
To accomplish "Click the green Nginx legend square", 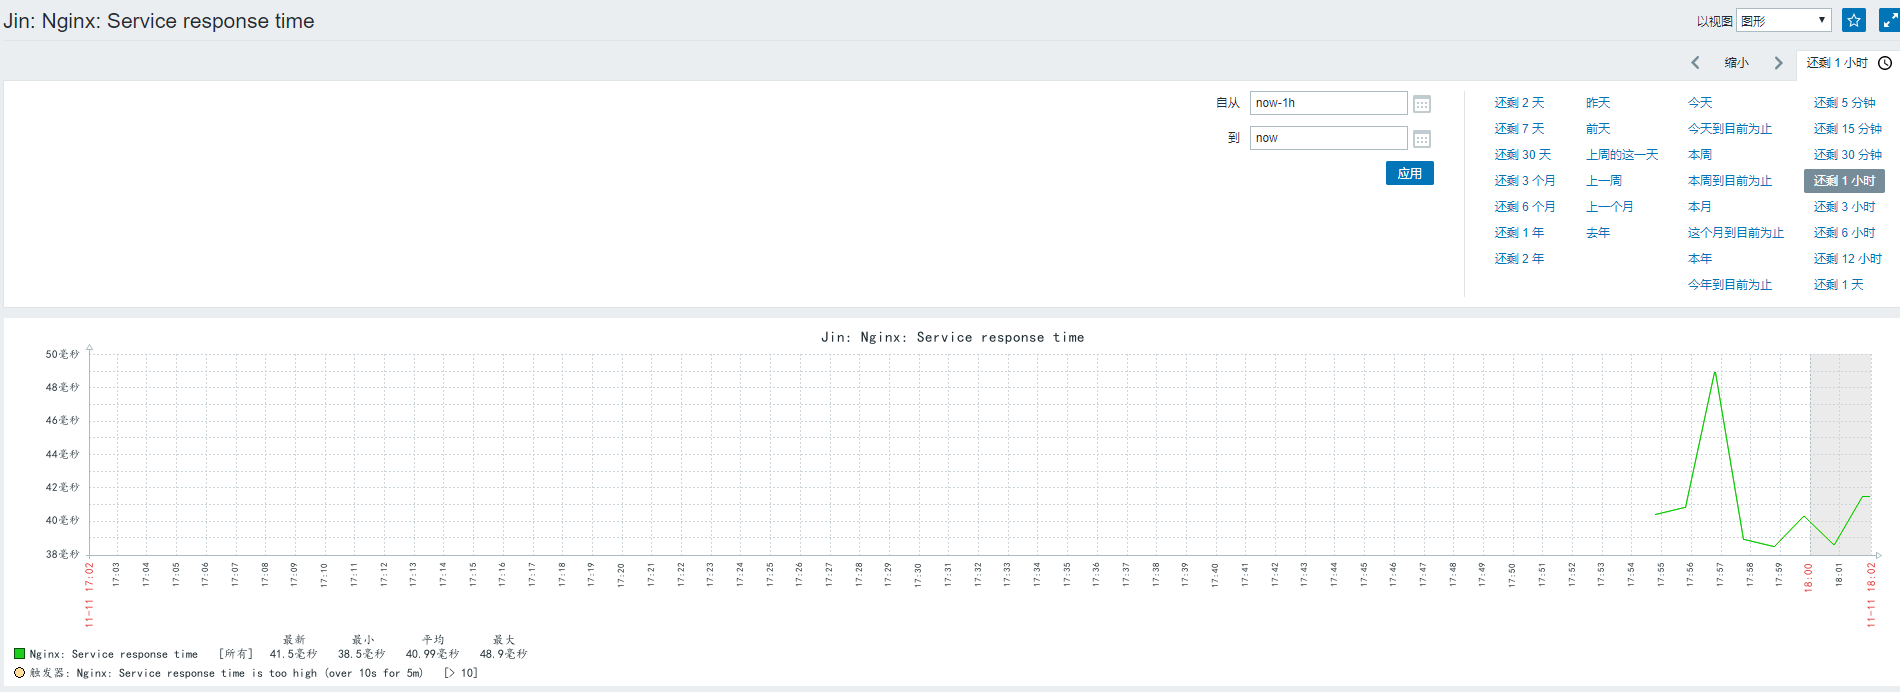I will coord(19,654).
